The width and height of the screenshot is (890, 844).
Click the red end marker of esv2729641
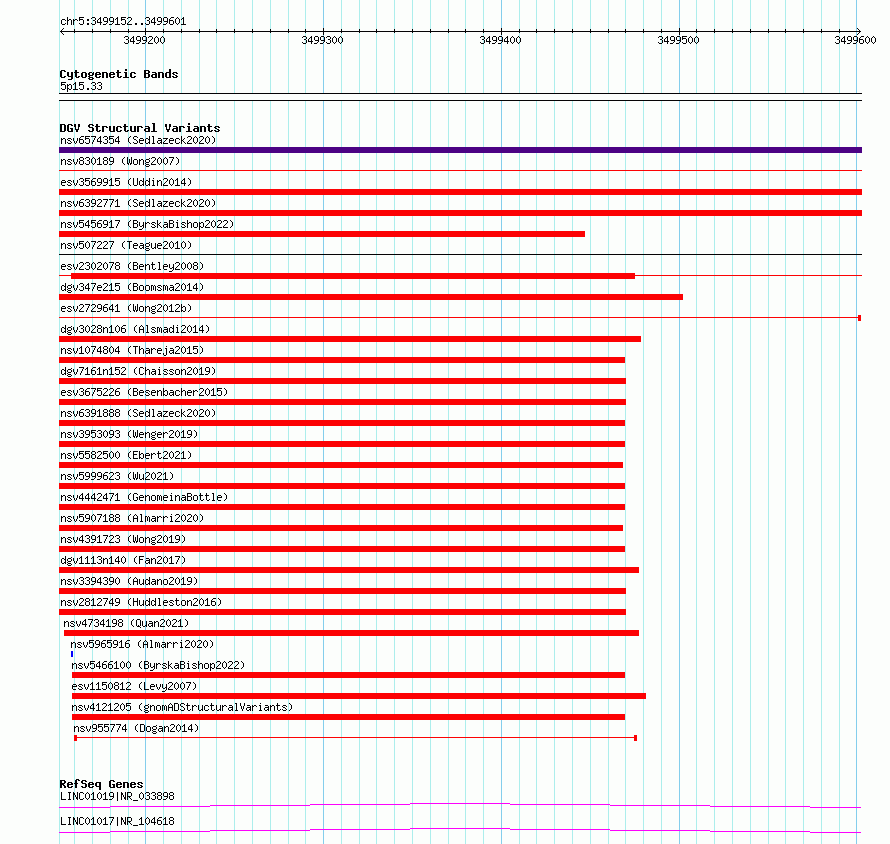(859, 318)
